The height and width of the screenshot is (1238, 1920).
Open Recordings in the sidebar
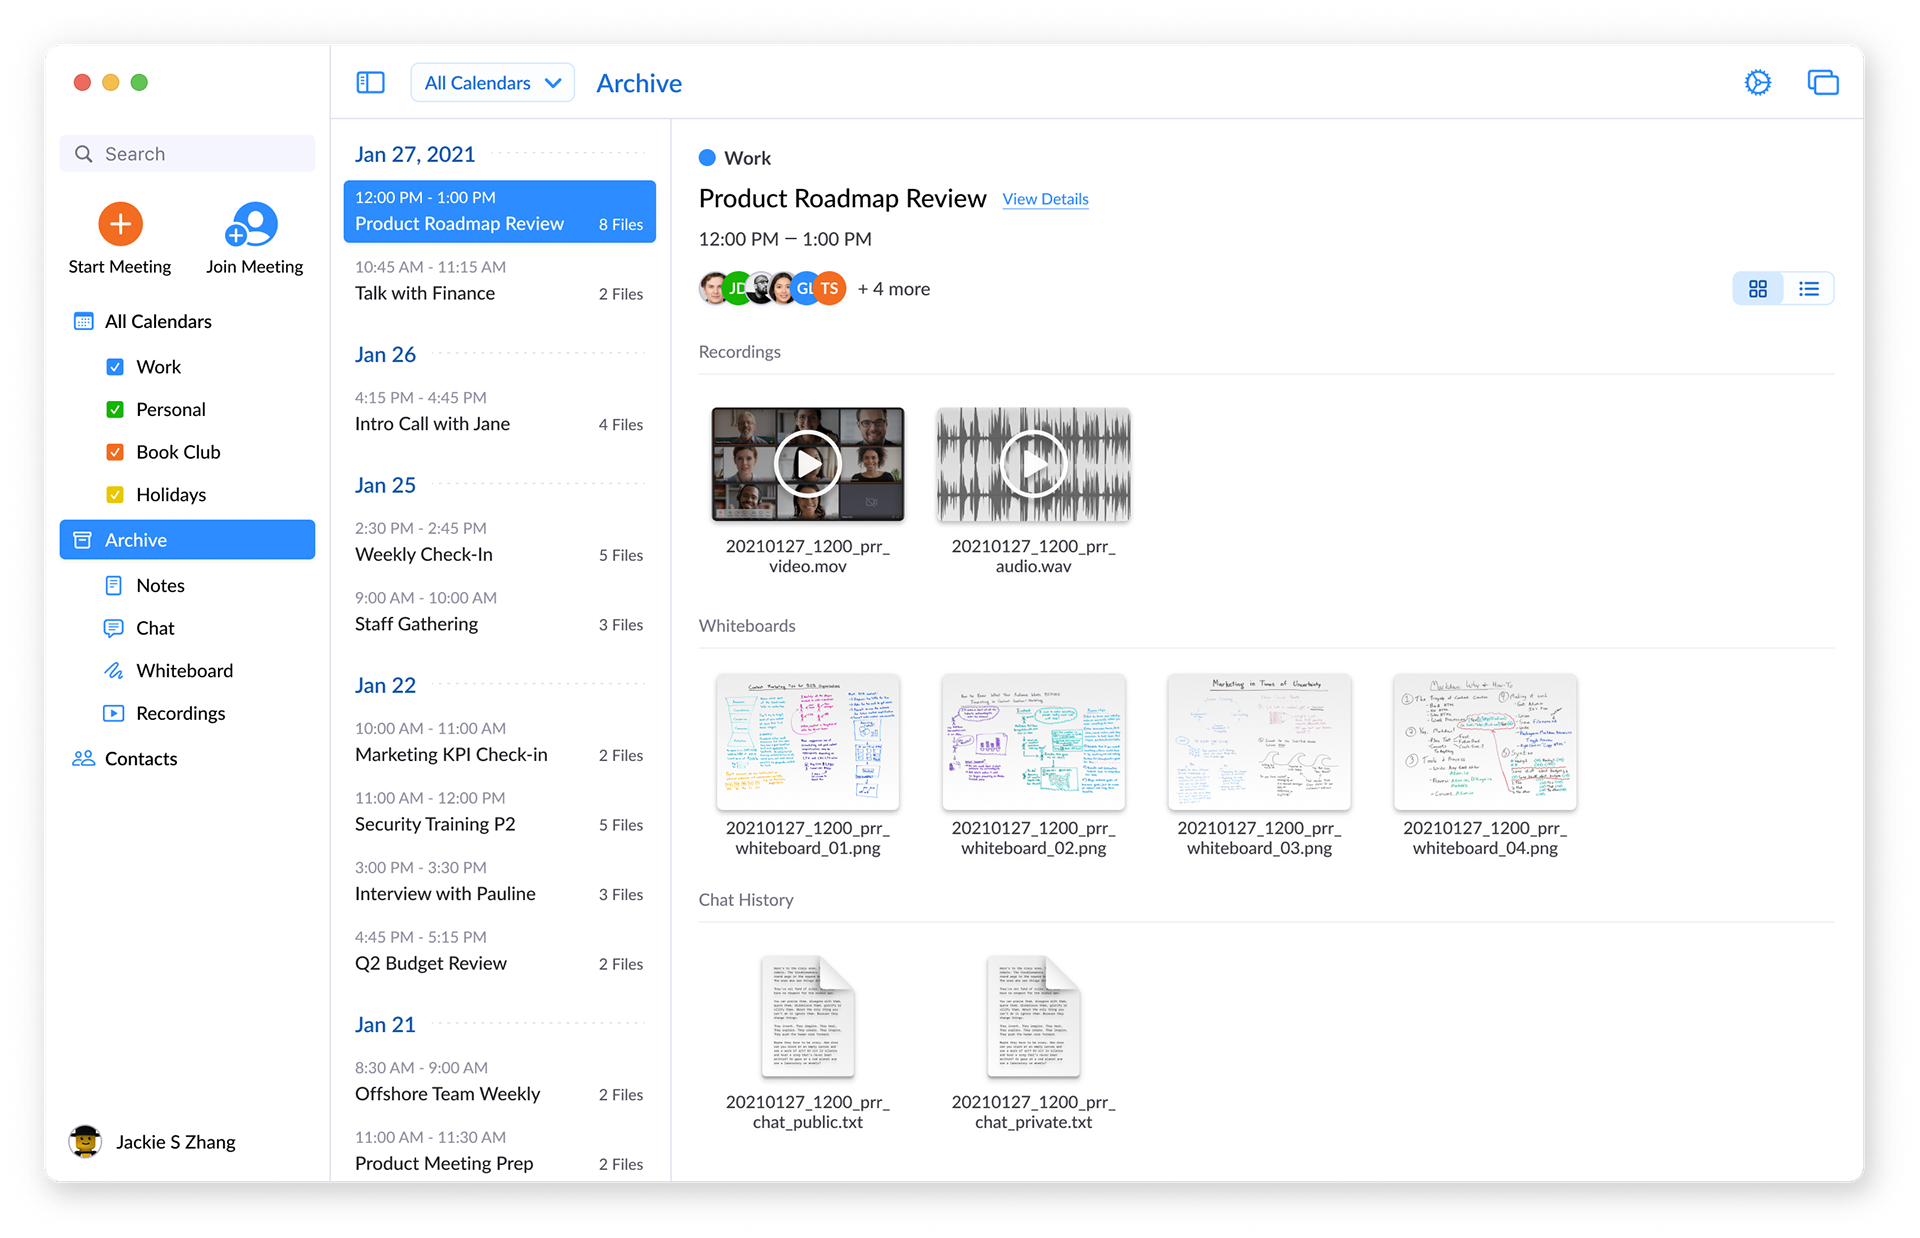click(180, 713)
